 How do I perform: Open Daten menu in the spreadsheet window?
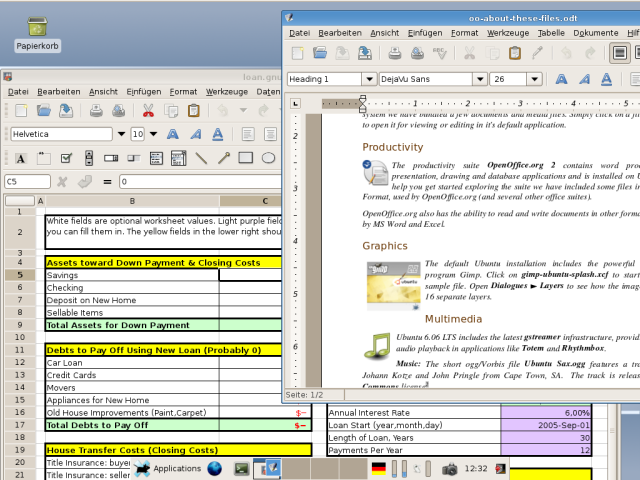268,92
